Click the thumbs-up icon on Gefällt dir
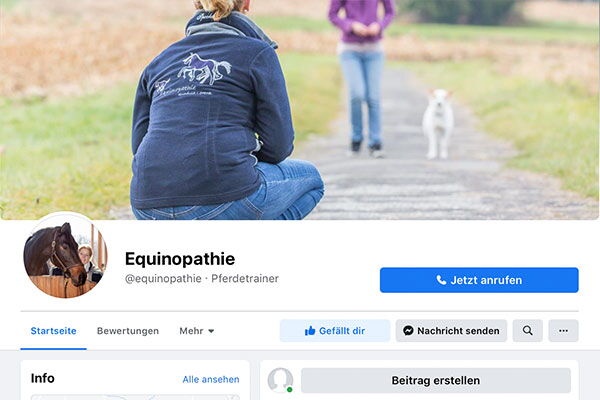Image resolution: width=600 pixels, height=400 pixels. point(310,331)
